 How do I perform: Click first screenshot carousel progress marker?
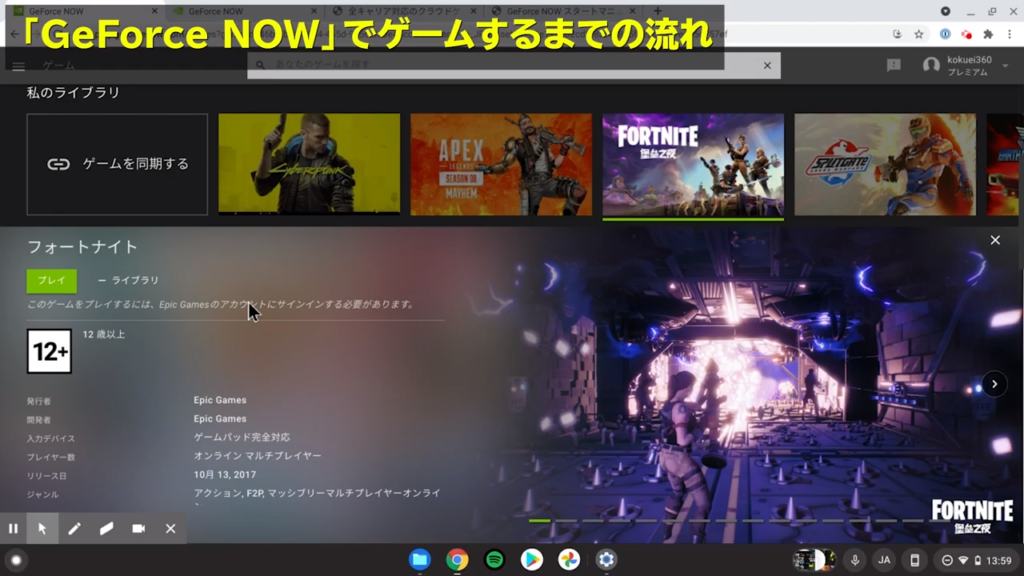coord(539,520)
